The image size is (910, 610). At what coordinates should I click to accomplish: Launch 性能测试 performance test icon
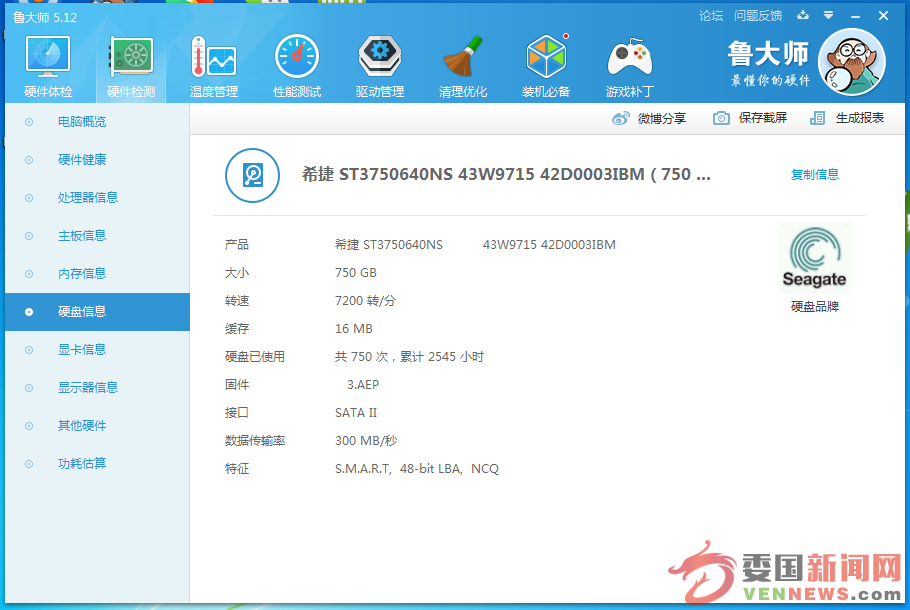[x=297, y=57]
